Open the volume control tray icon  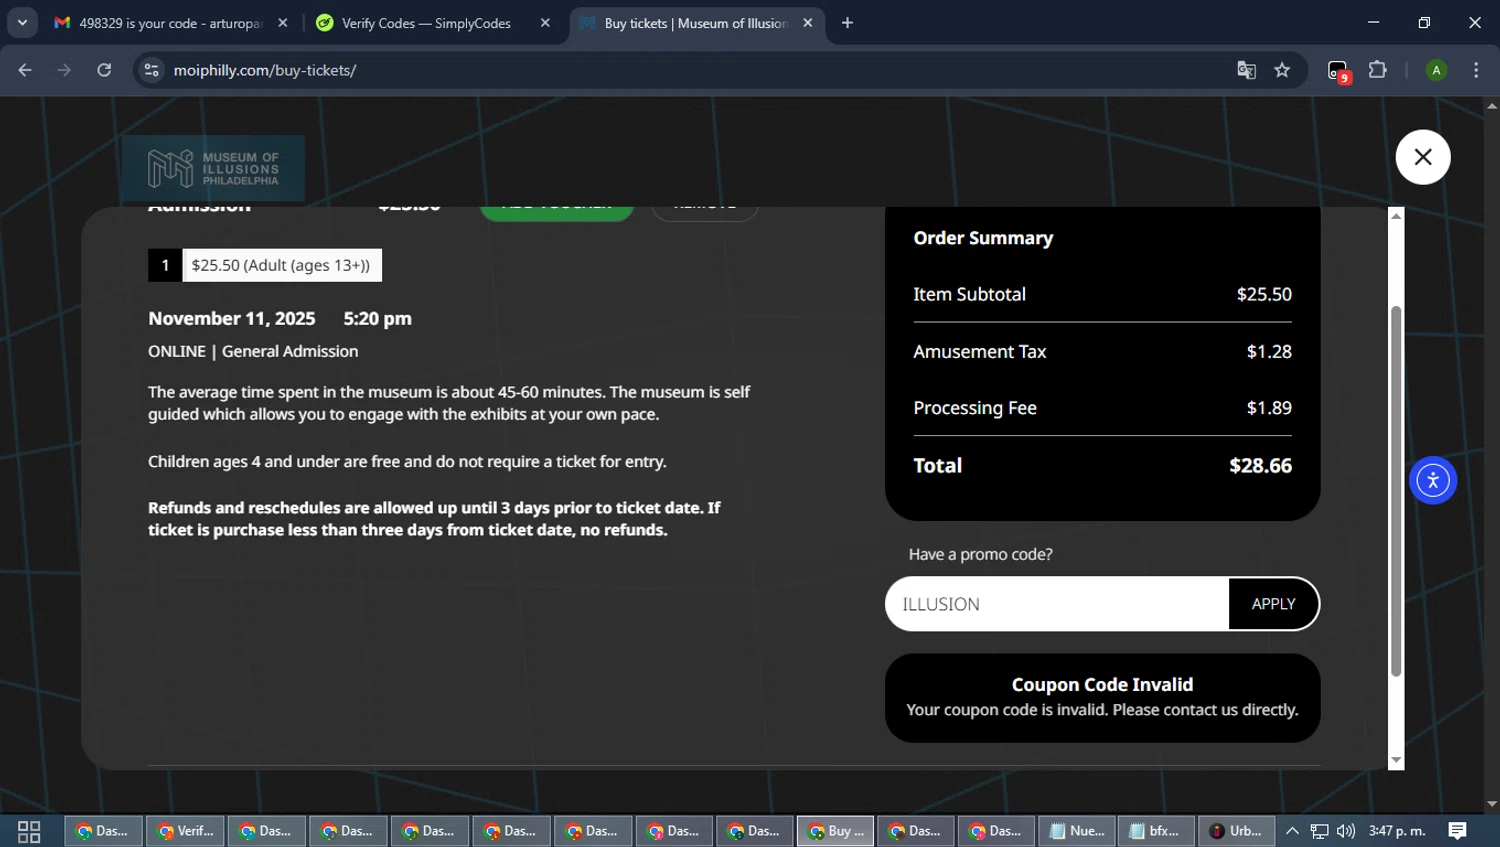click(x=1346, y=831)
